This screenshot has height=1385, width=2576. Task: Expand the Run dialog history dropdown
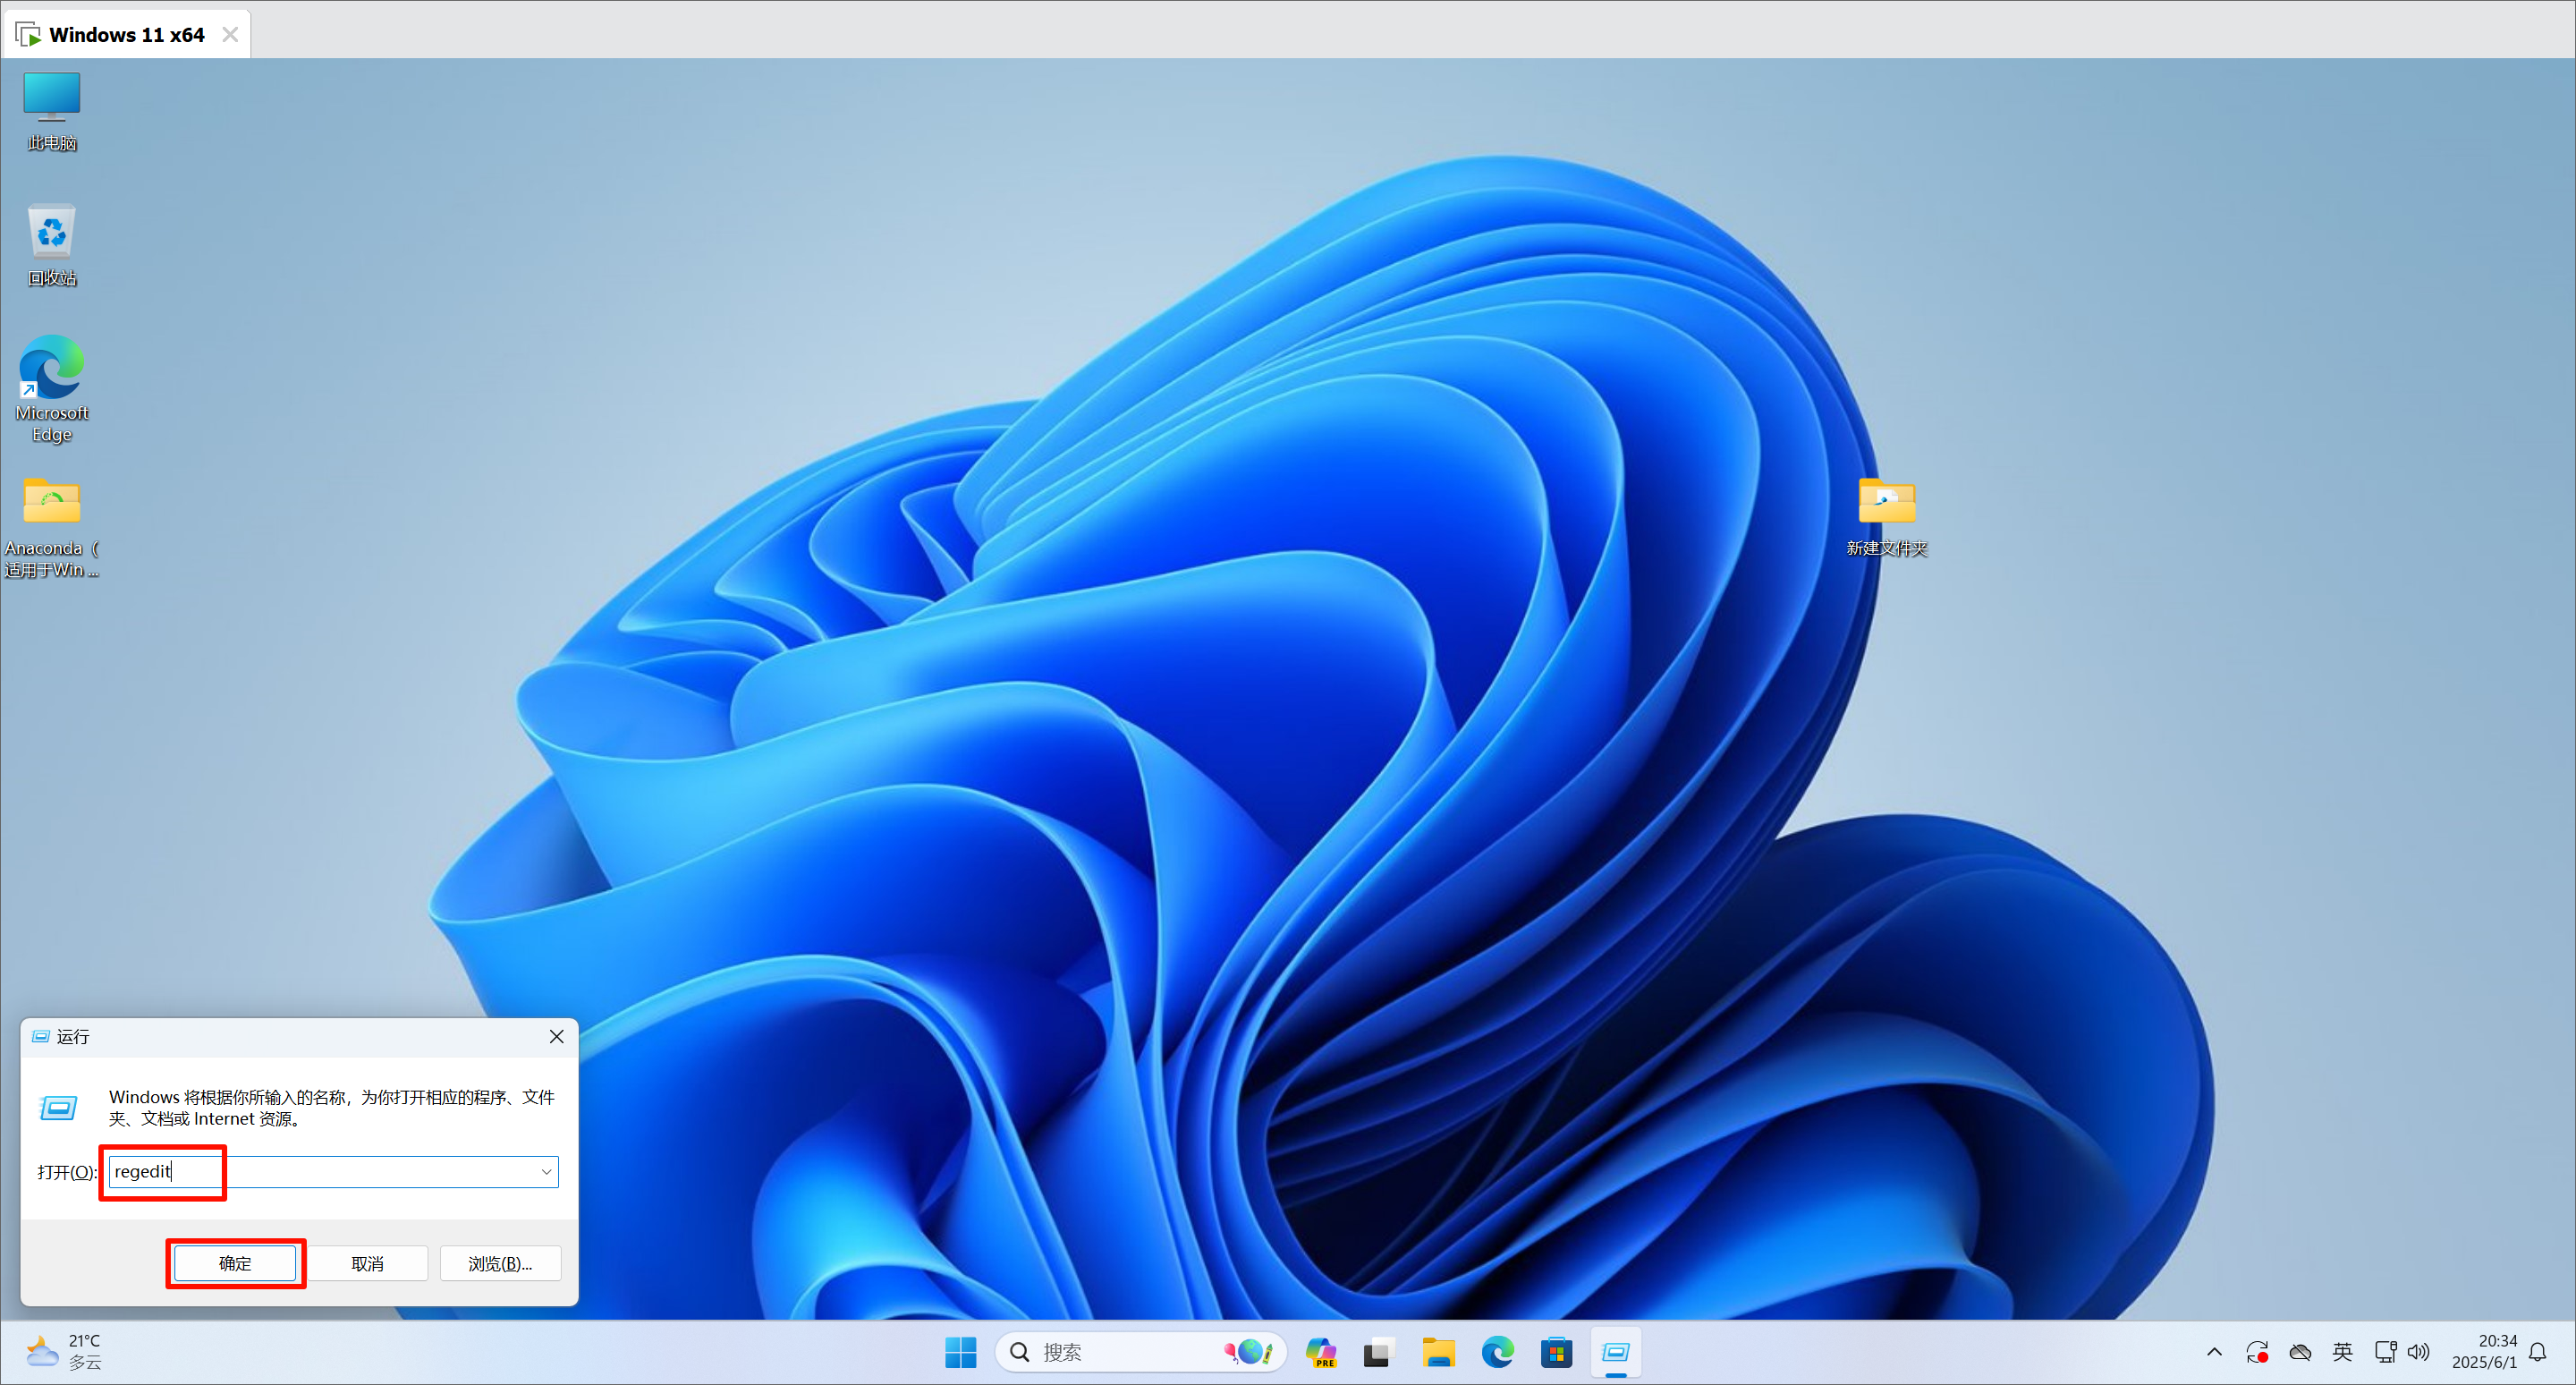point(546,1171)
